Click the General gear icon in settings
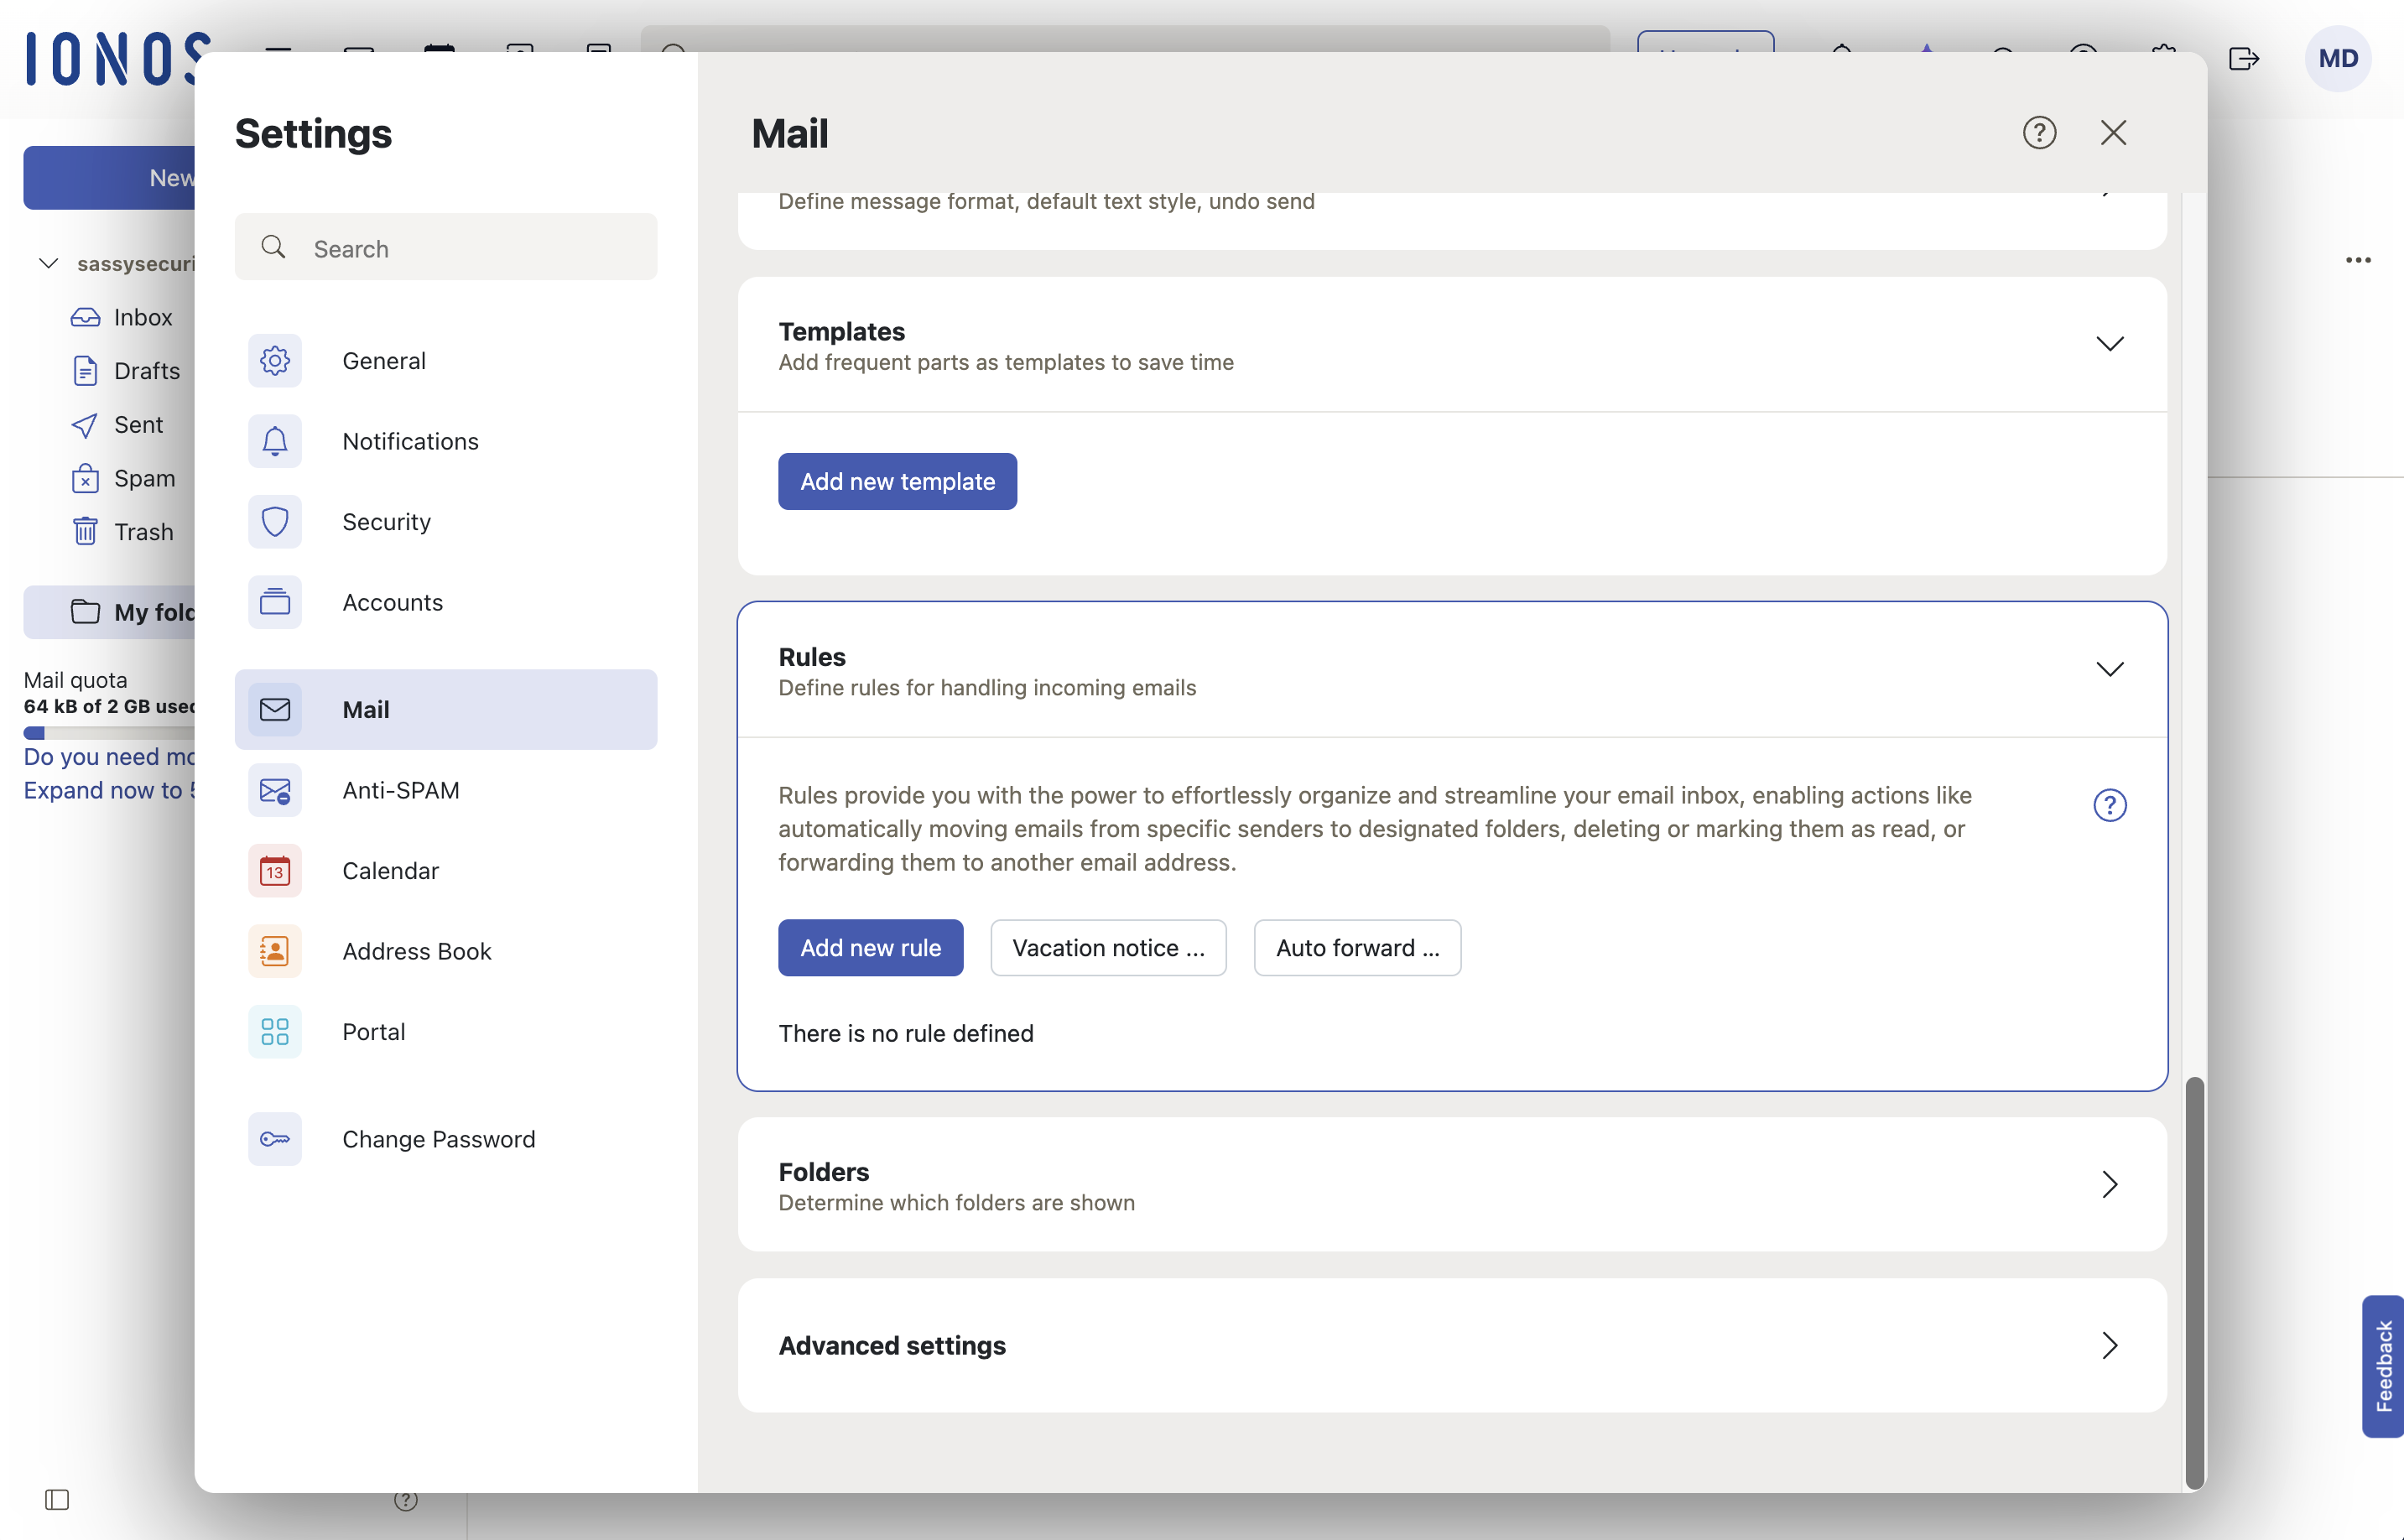The height and width of the screenshot is (1540, 2404). pos(275,360)
